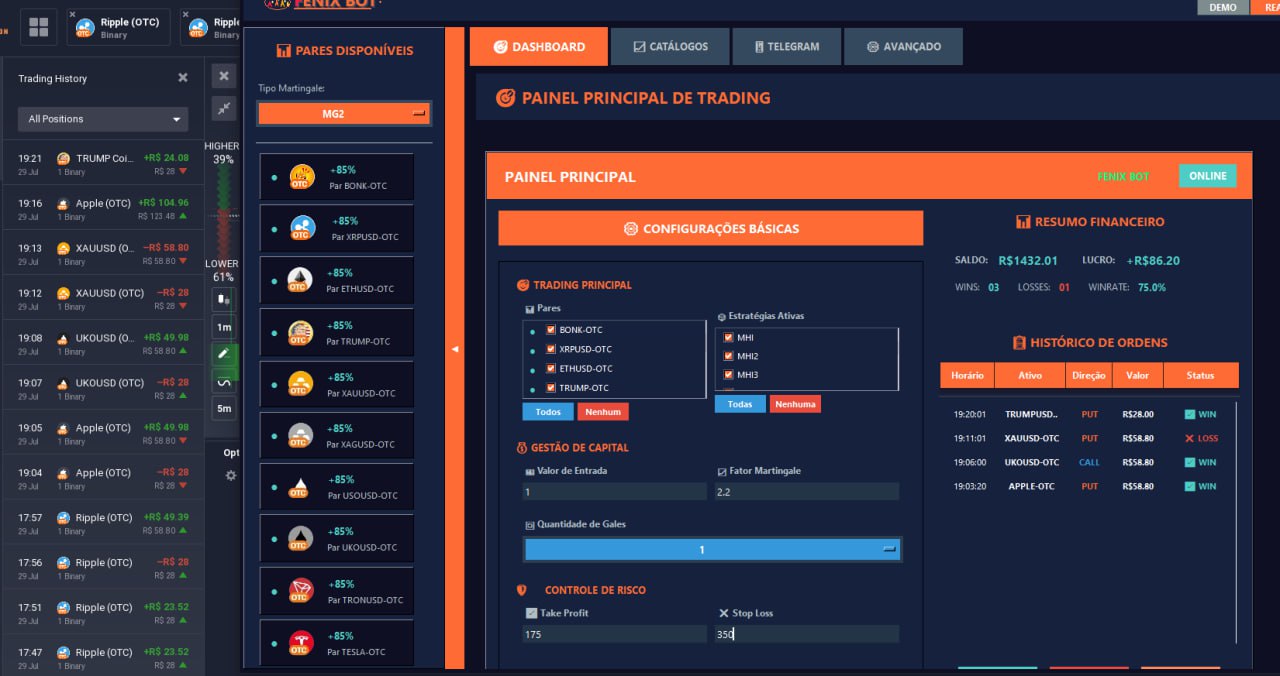Click the Nenhum pairs button
Image resolution: width=1280 pixels, height=676 pixels.
603,410
